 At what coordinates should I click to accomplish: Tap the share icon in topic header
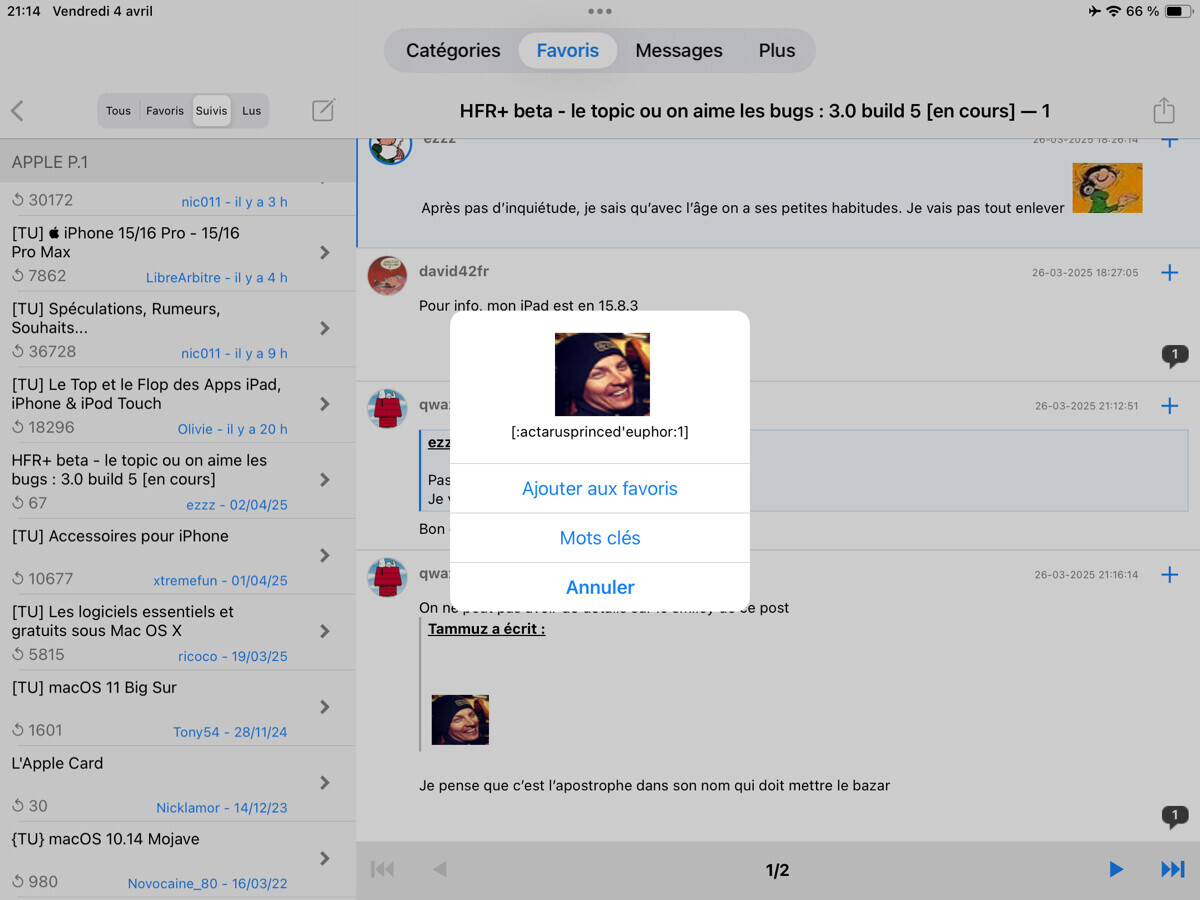1163,110
